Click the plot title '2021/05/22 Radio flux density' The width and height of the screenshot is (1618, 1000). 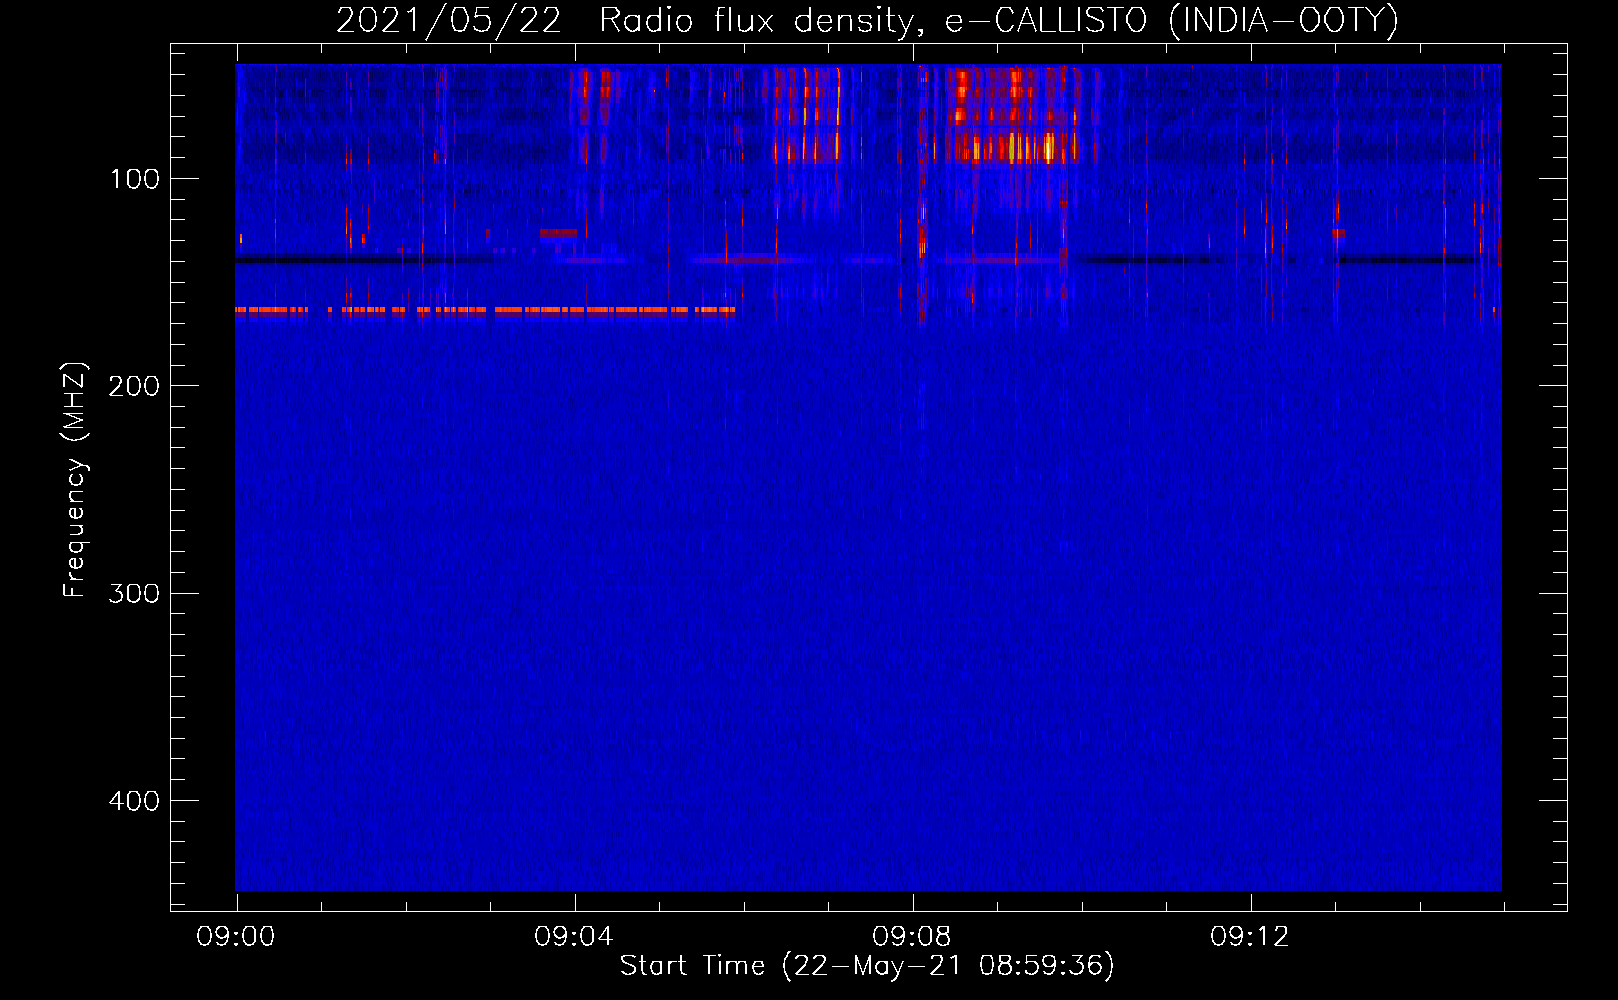623,20
